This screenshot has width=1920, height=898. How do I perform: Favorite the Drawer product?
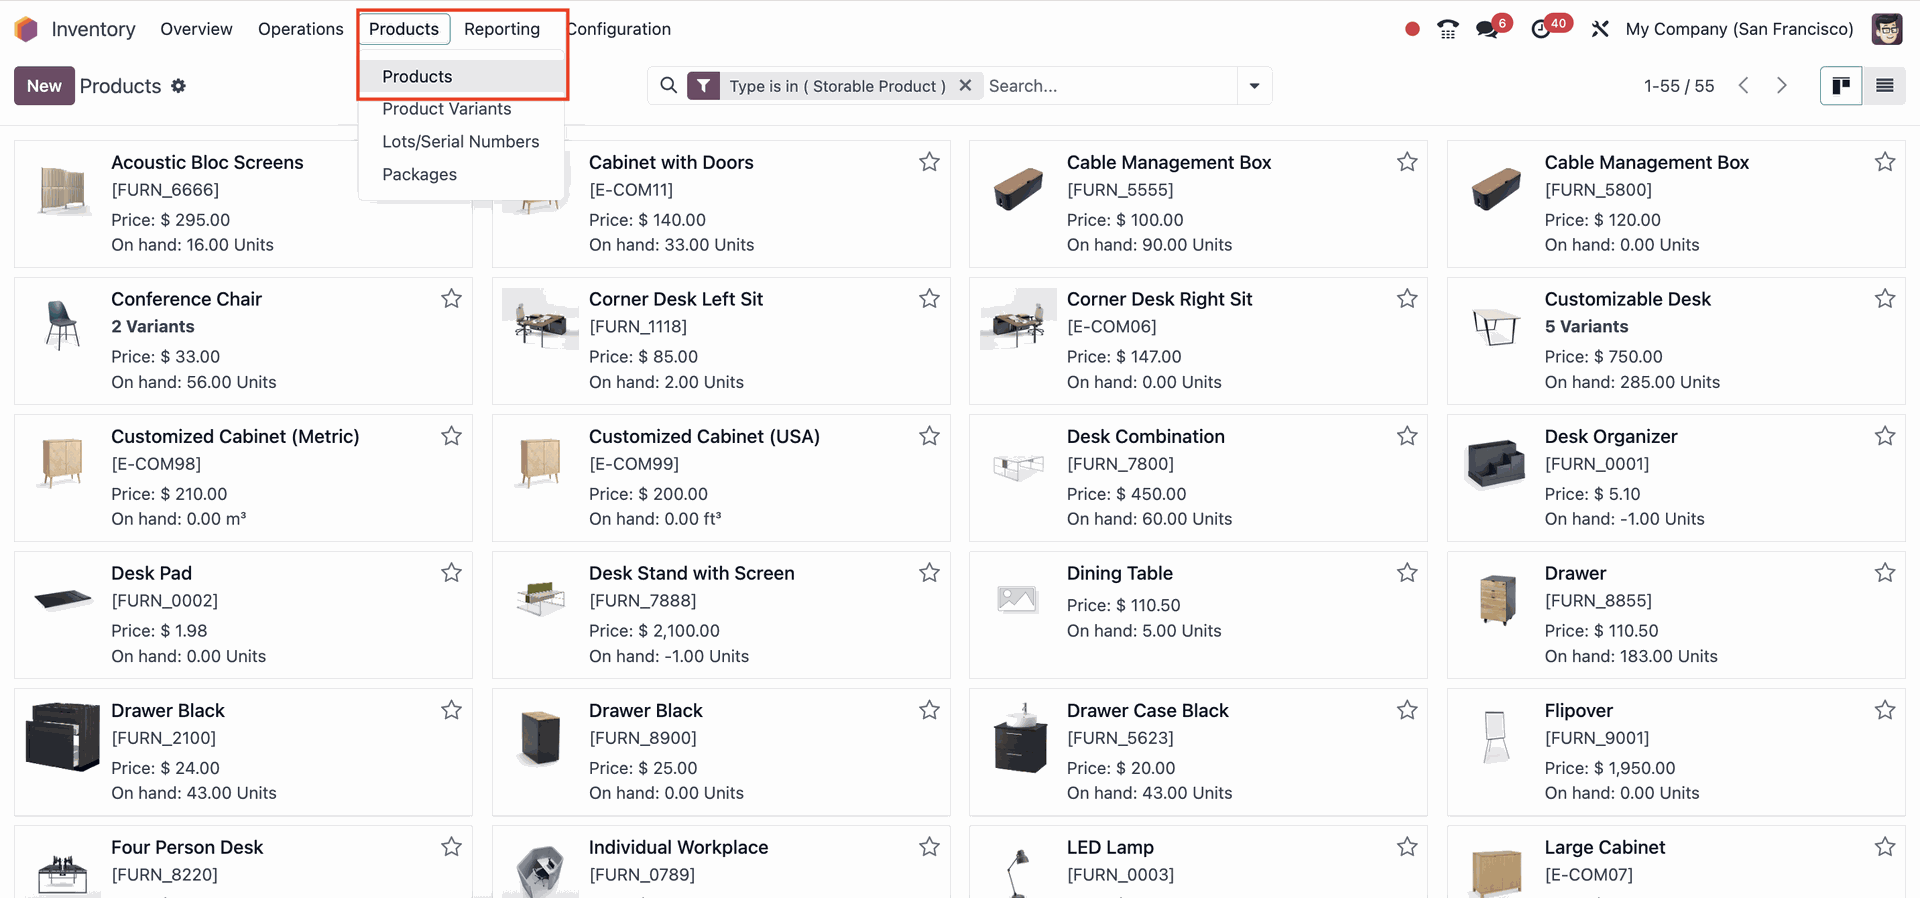[x=1885, y=573]
